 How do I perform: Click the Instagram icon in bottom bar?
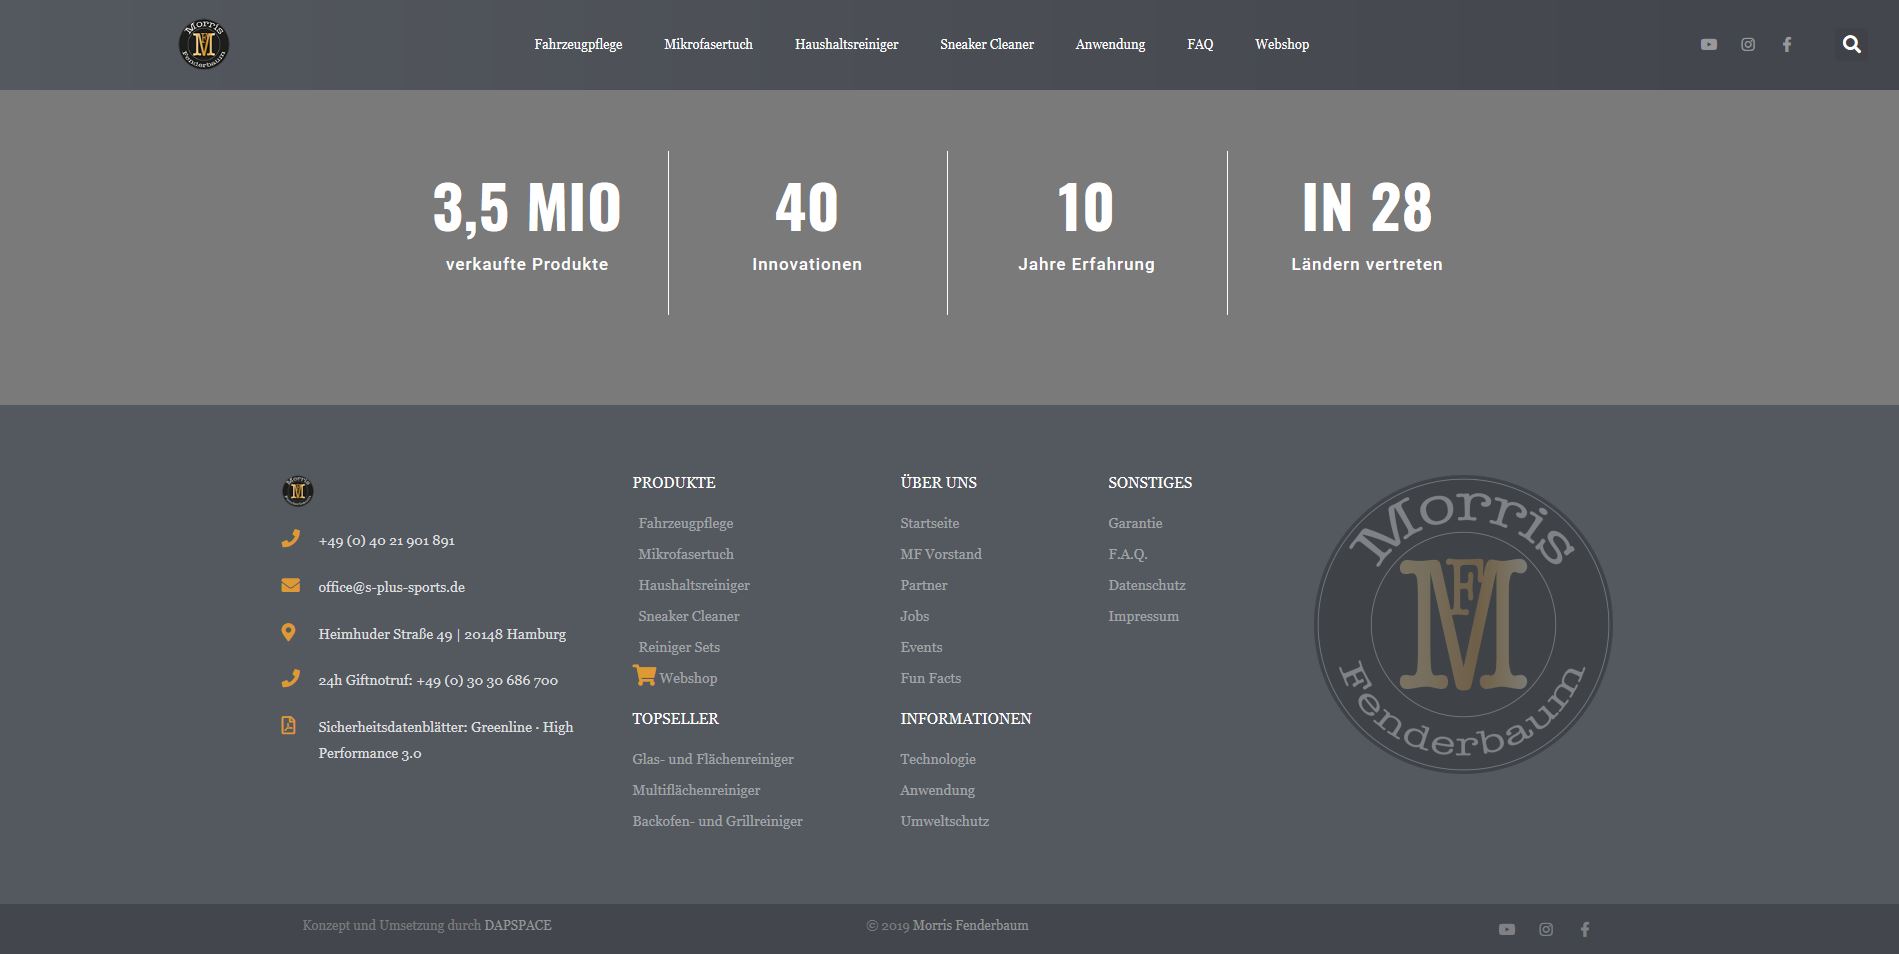click(x=1545, y=929)
